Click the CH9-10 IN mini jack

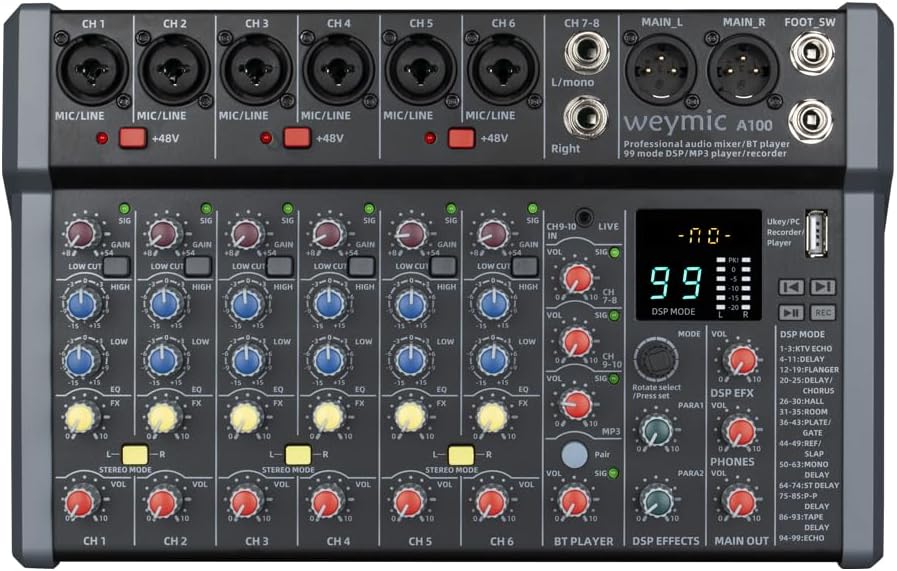point(582,215)
